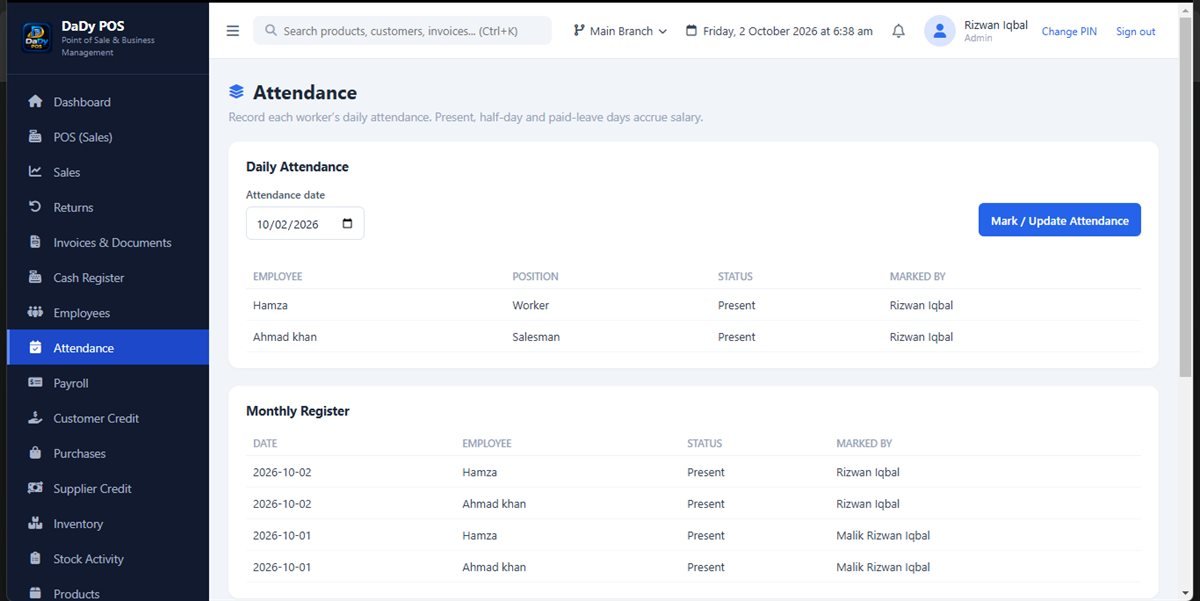The height and width of the screenshot is (601, 1200).
Task: Click the user avatar icon
Action: [940, 31]
